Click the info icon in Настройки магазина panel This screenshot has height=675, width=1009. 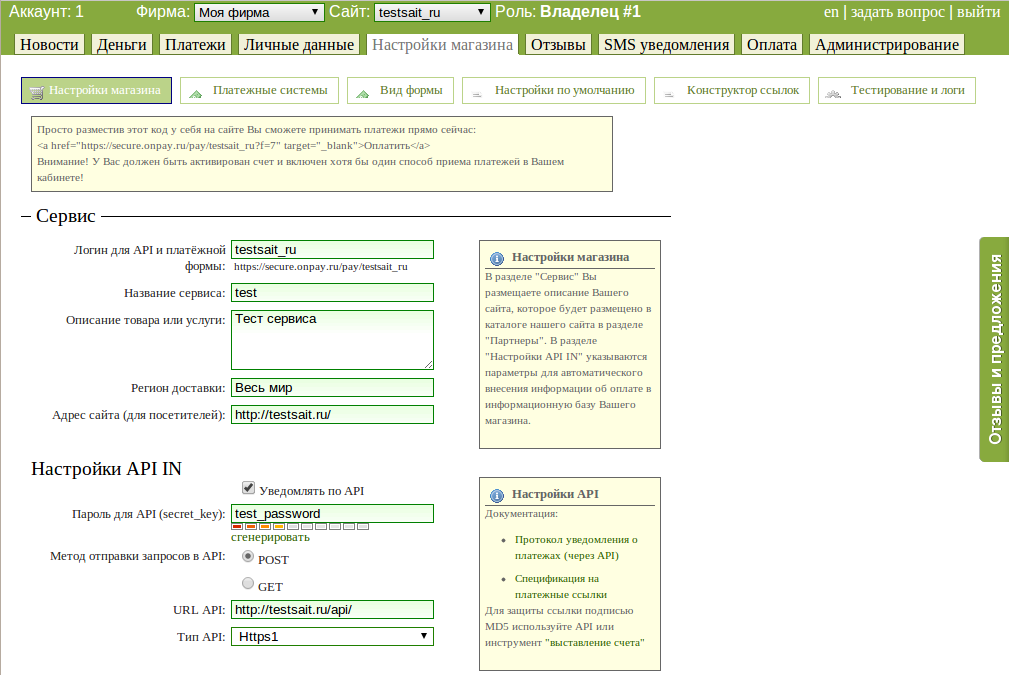(x=497, y=257)
